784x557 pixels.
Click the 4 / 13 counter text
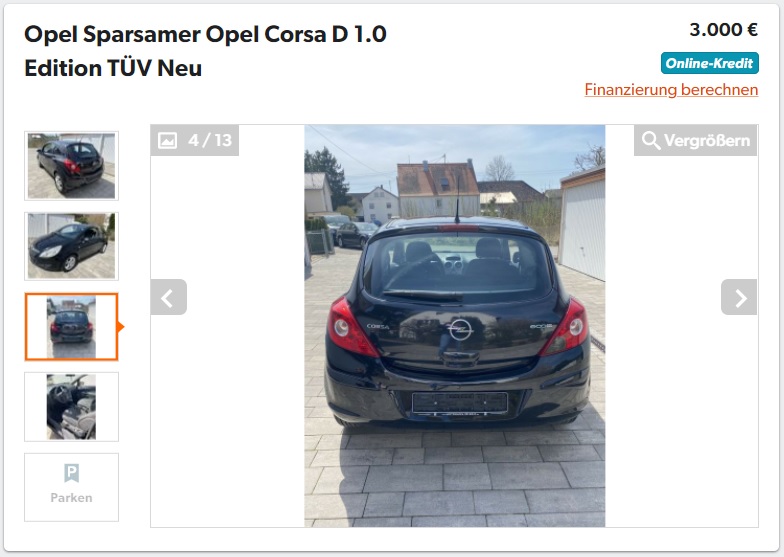click(210, 140)
